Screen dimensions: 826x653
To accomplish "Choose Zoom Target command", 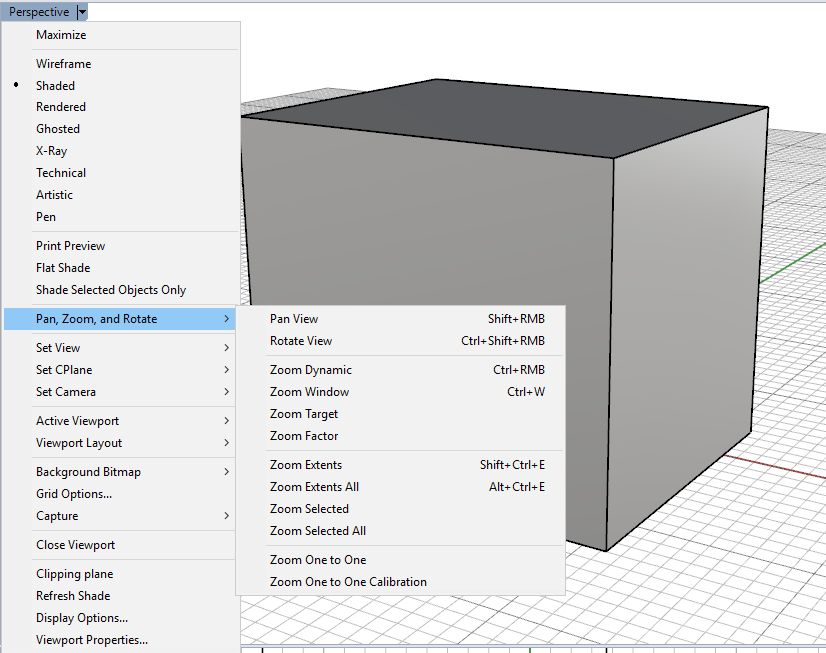I will [x=400, y=414].
